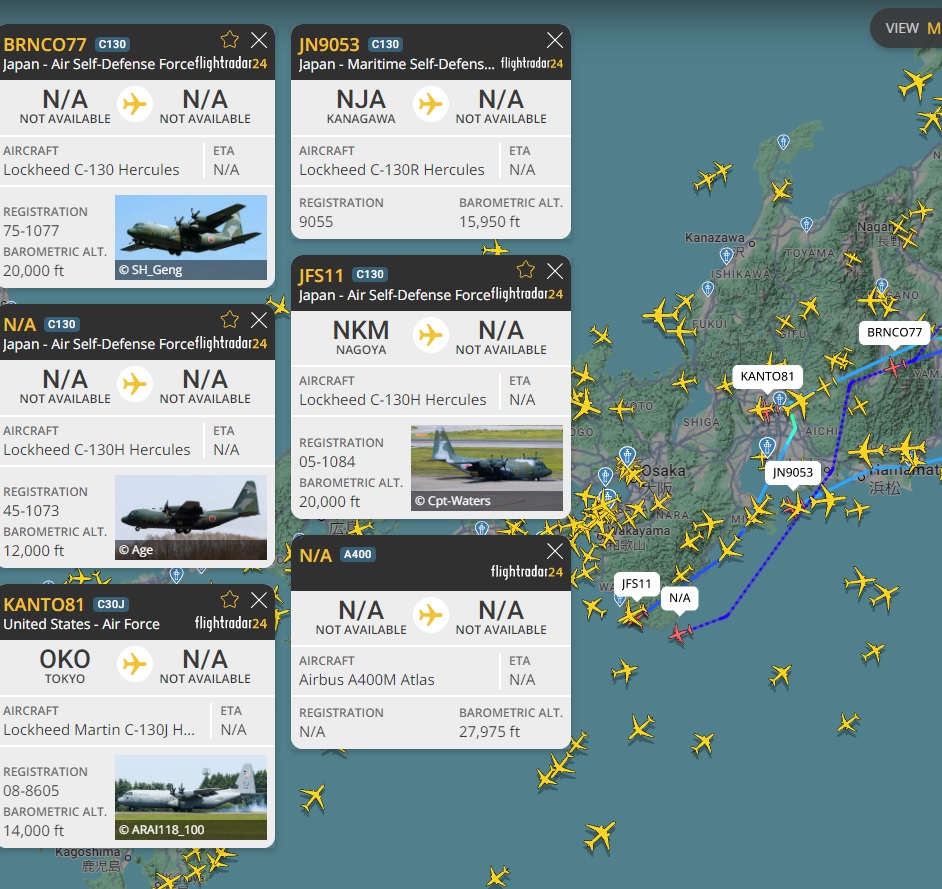Close the N/A A400 flight card
The width and height of the screenshot is (942, 889).
coord(555,551)
